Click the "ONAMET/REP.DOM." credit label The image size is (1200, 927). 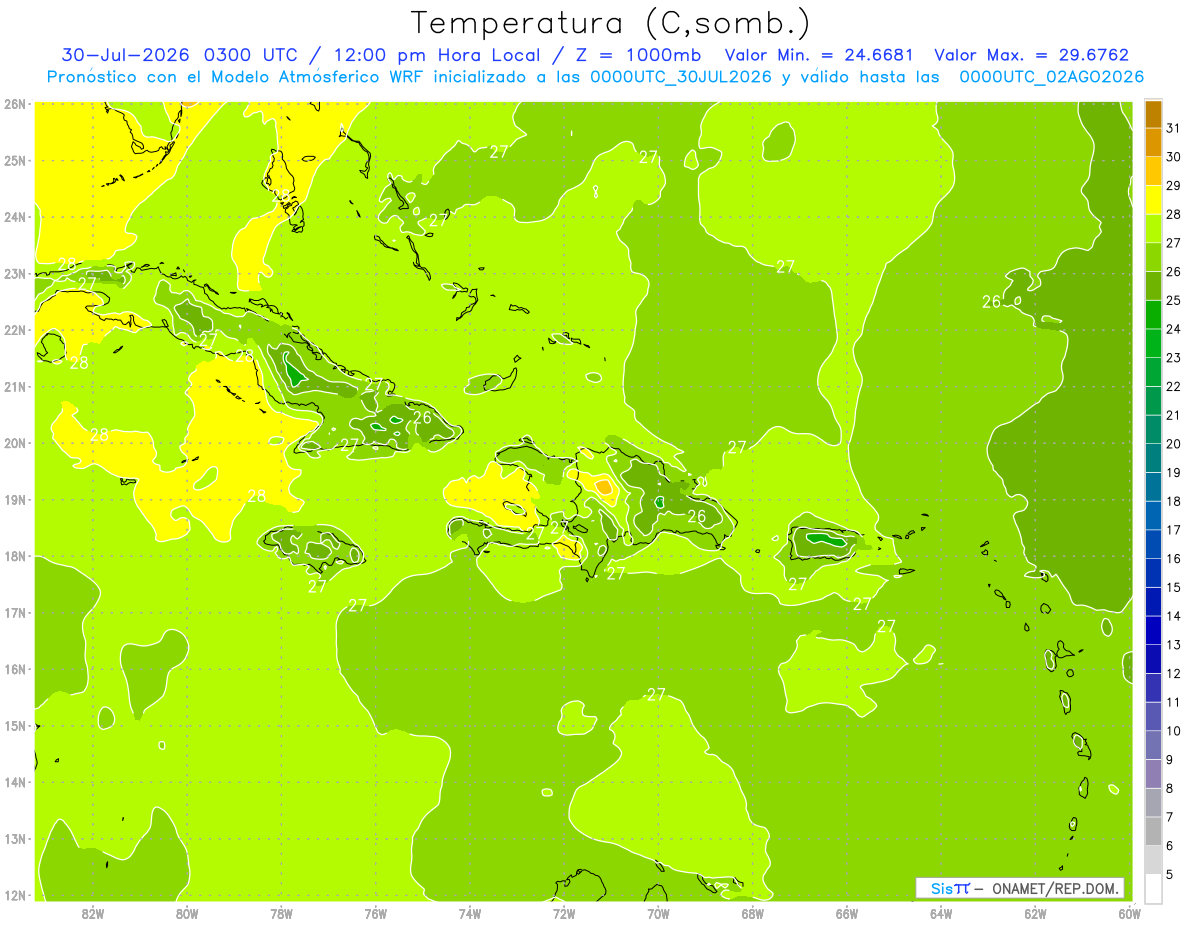point(1055,888)
